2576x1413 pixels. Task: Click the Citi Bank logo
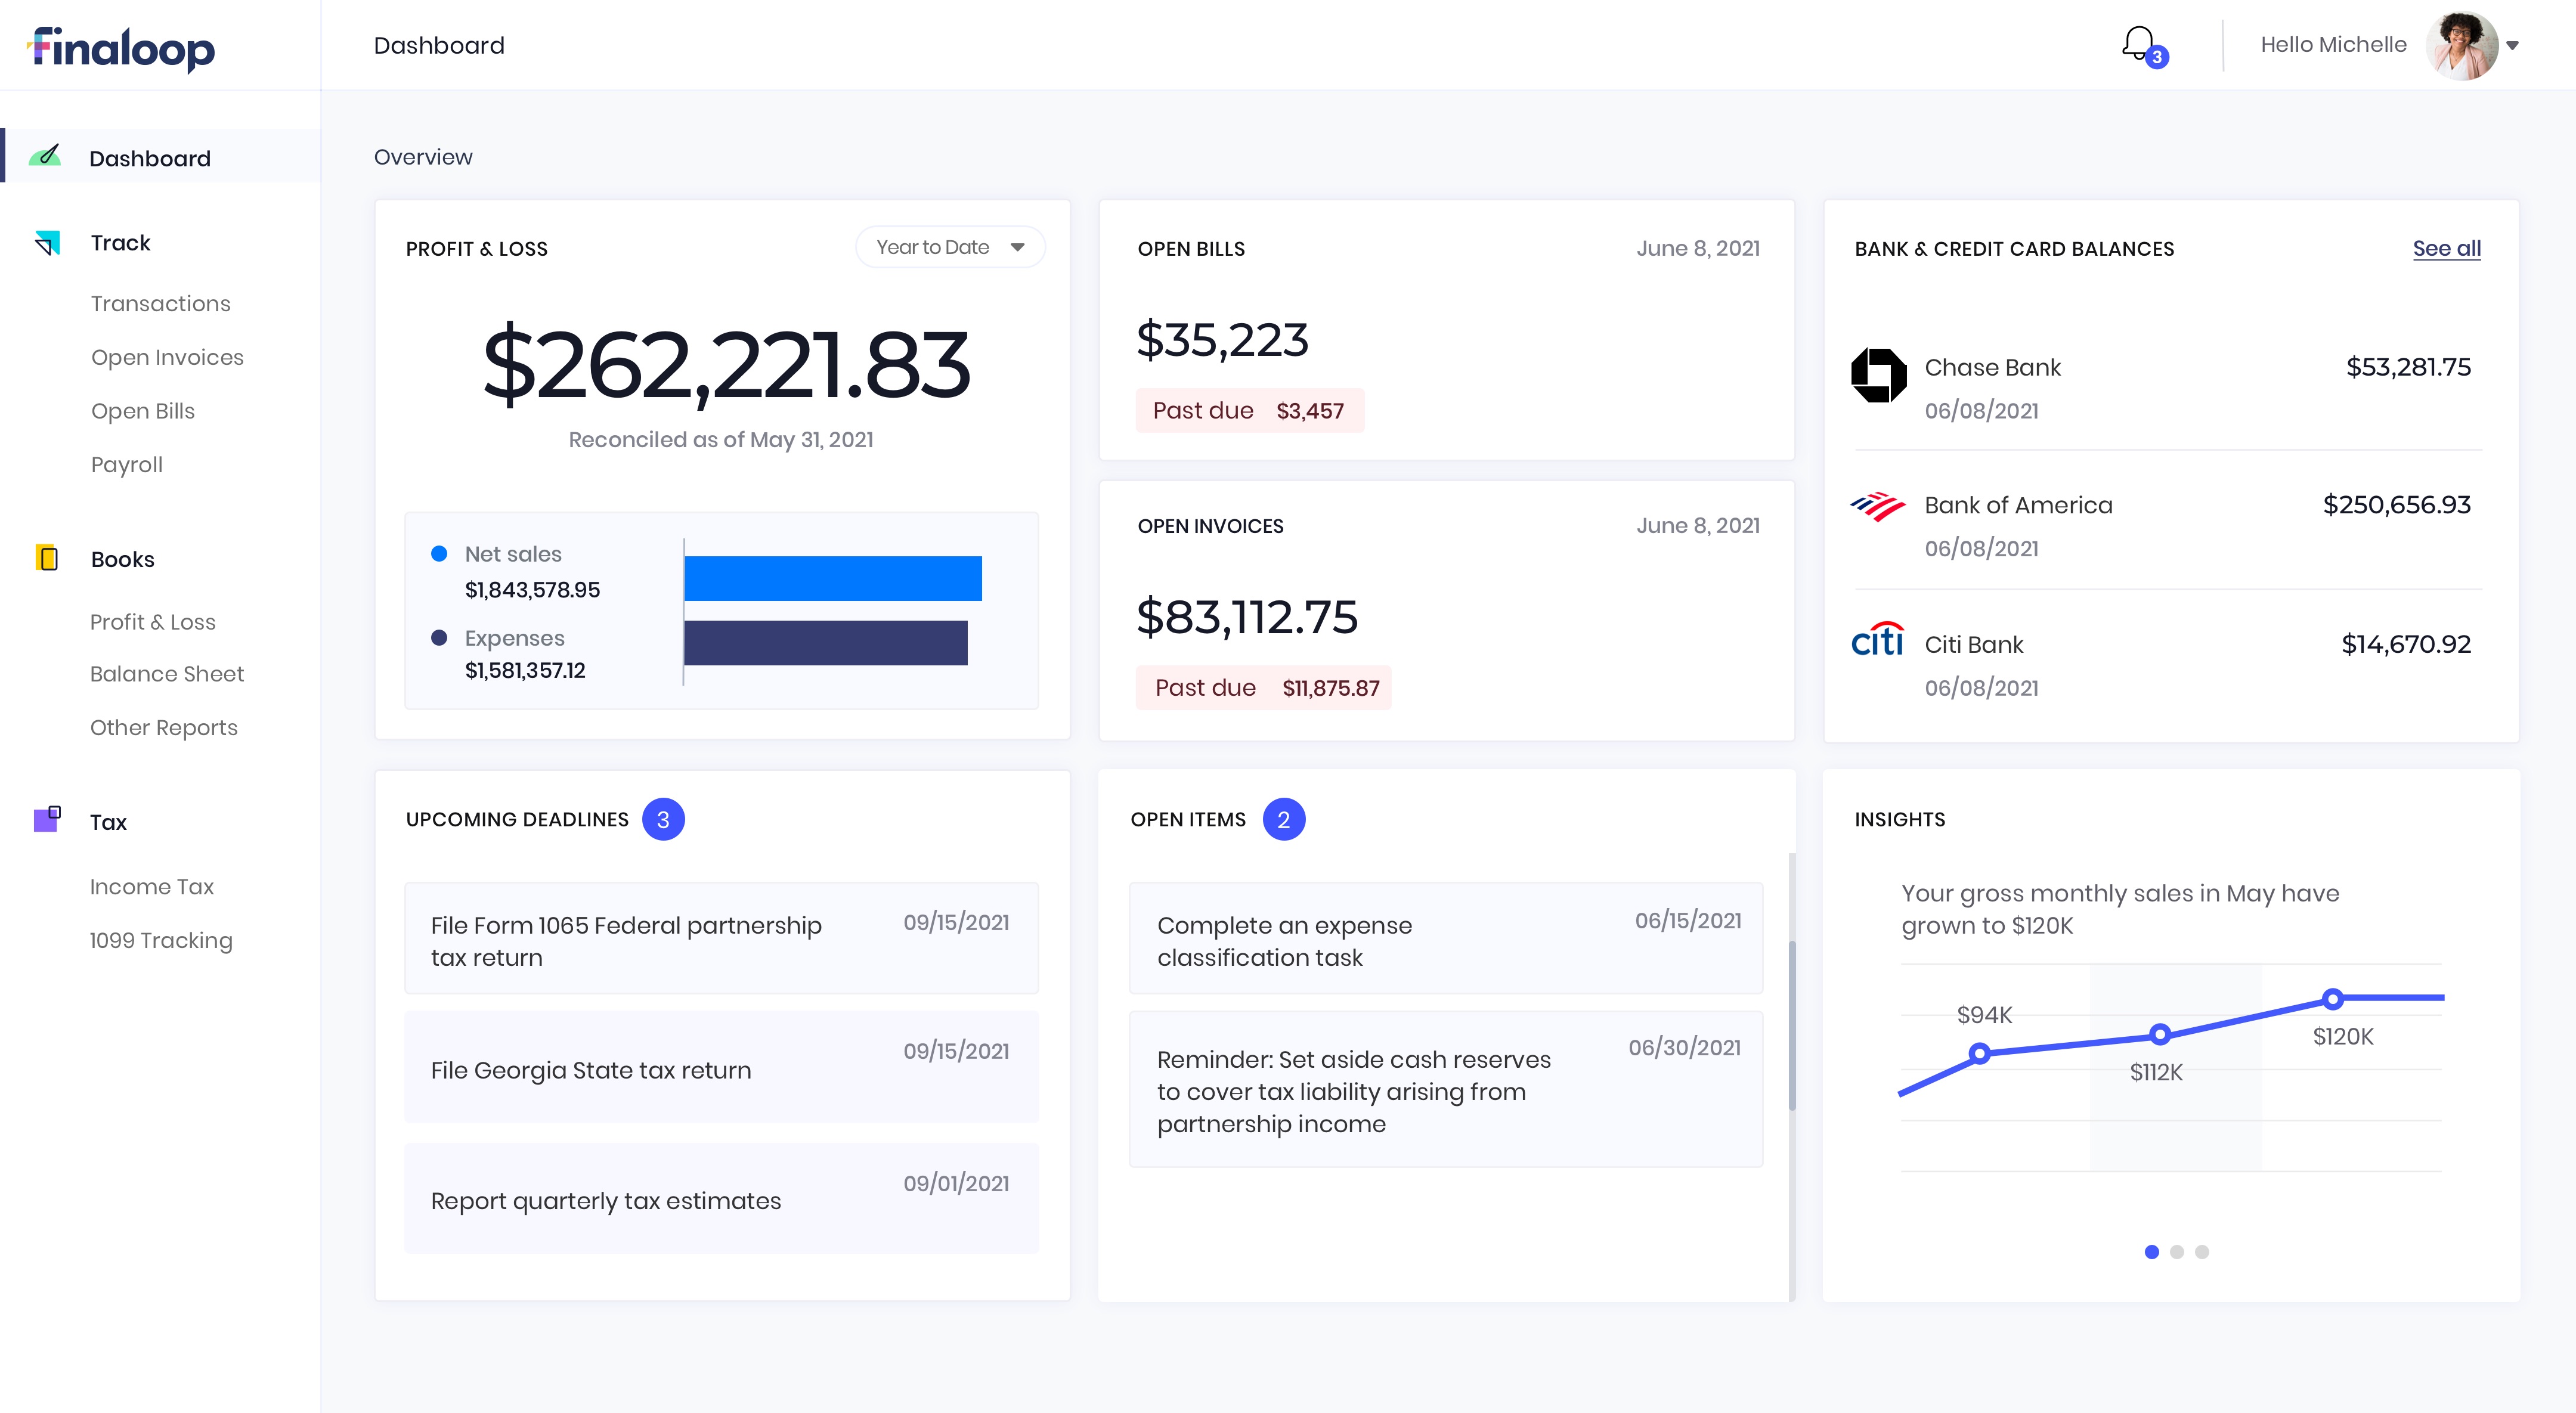click(1877, 640)
